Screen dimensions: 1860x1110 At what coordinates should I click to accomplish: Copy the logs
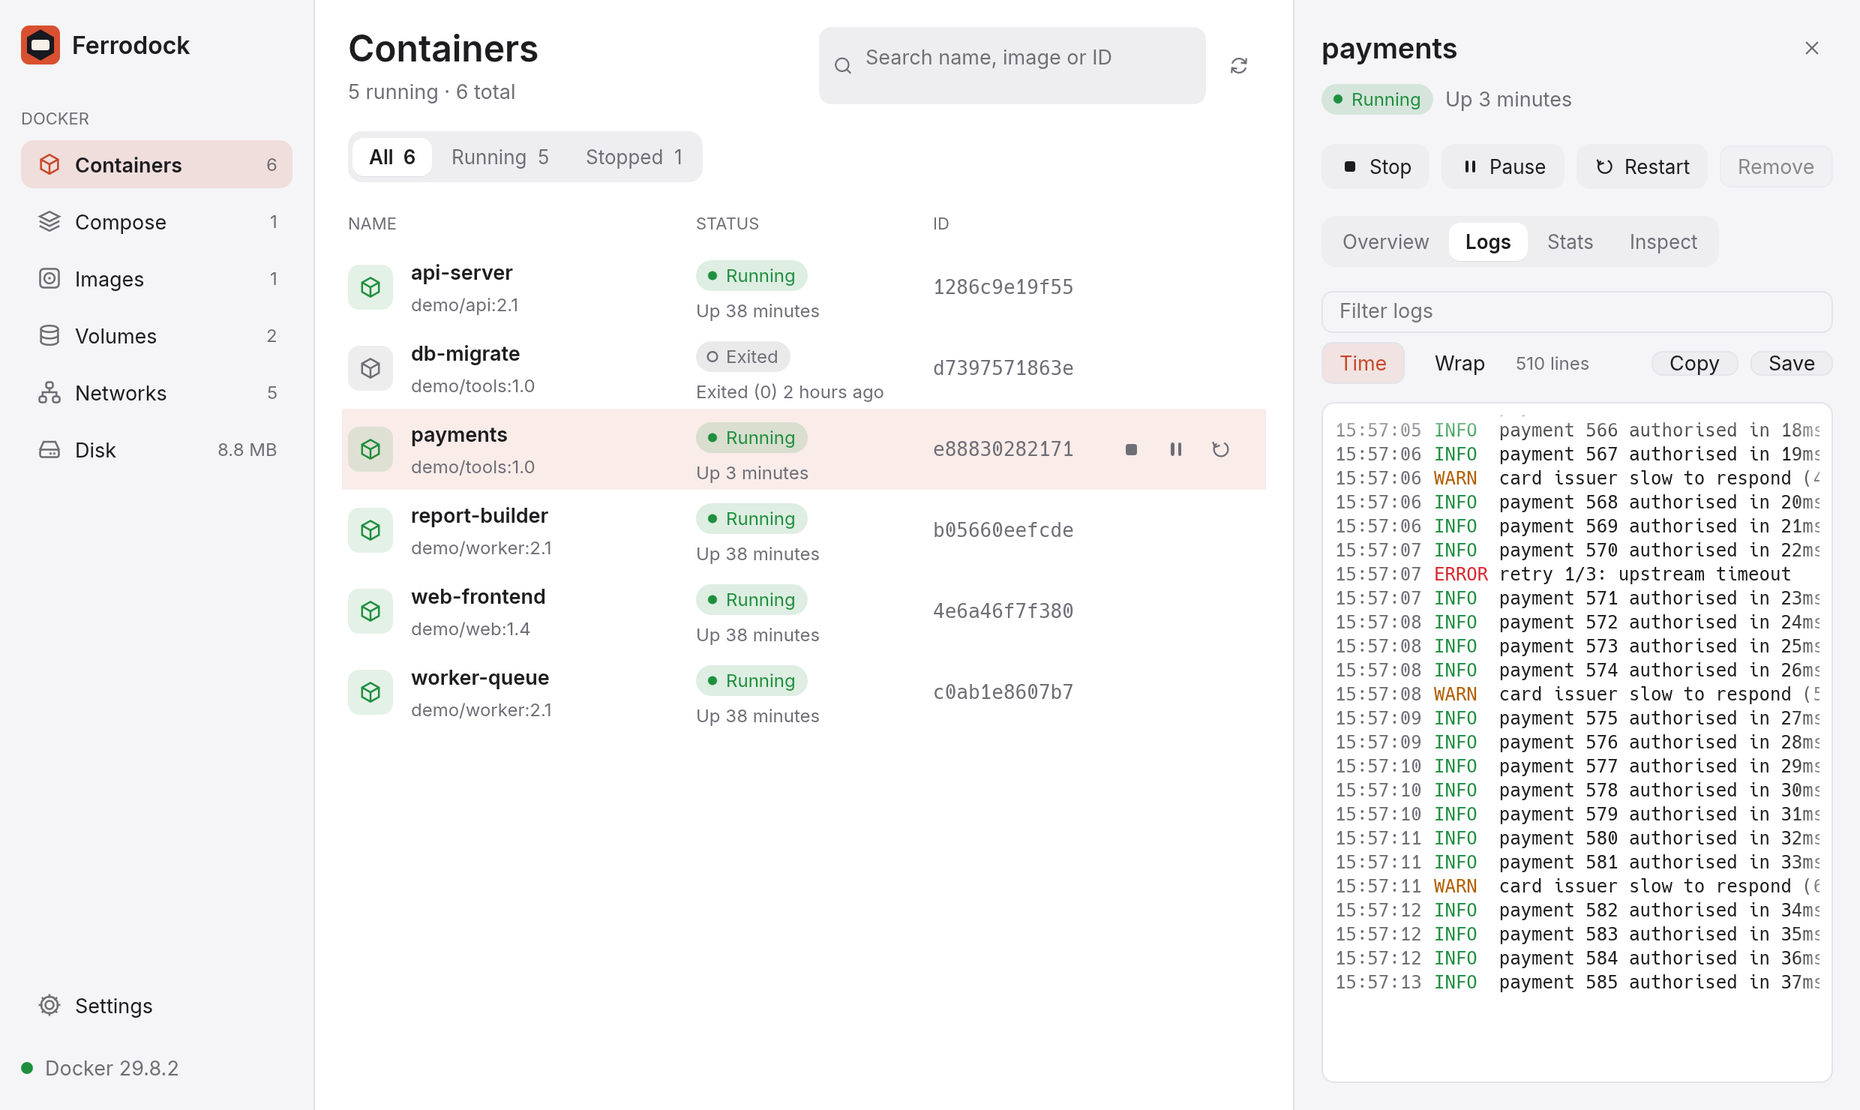[1694, 363]
